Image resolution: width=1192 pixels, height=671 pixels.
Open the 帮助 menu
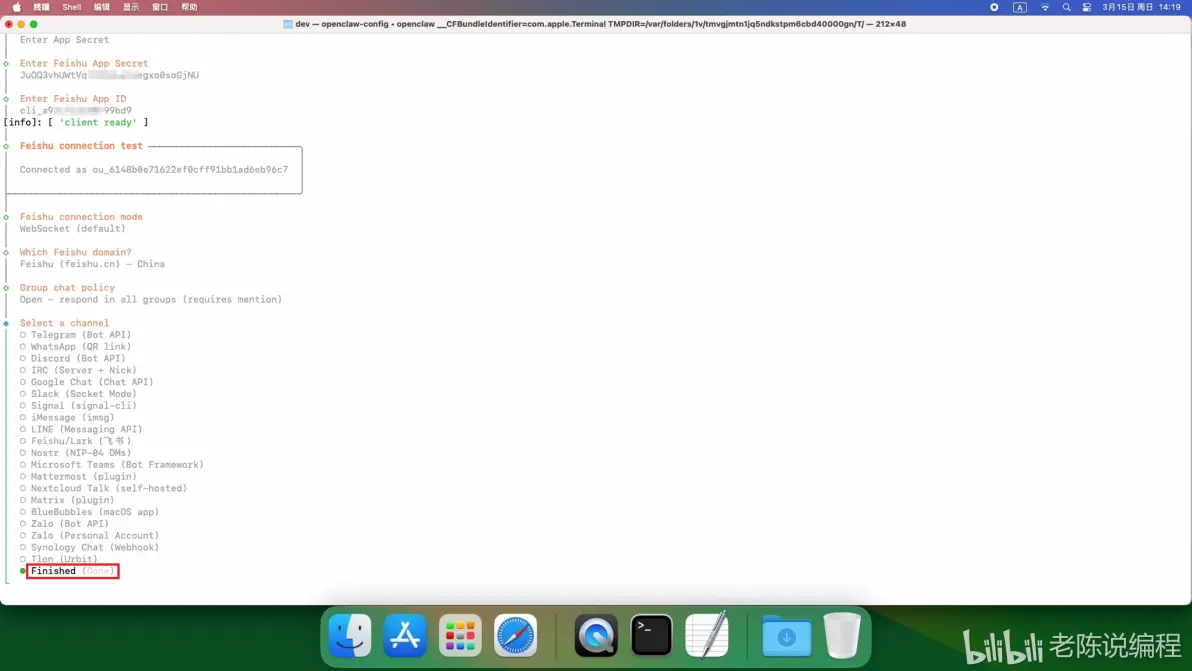(189, 7)
